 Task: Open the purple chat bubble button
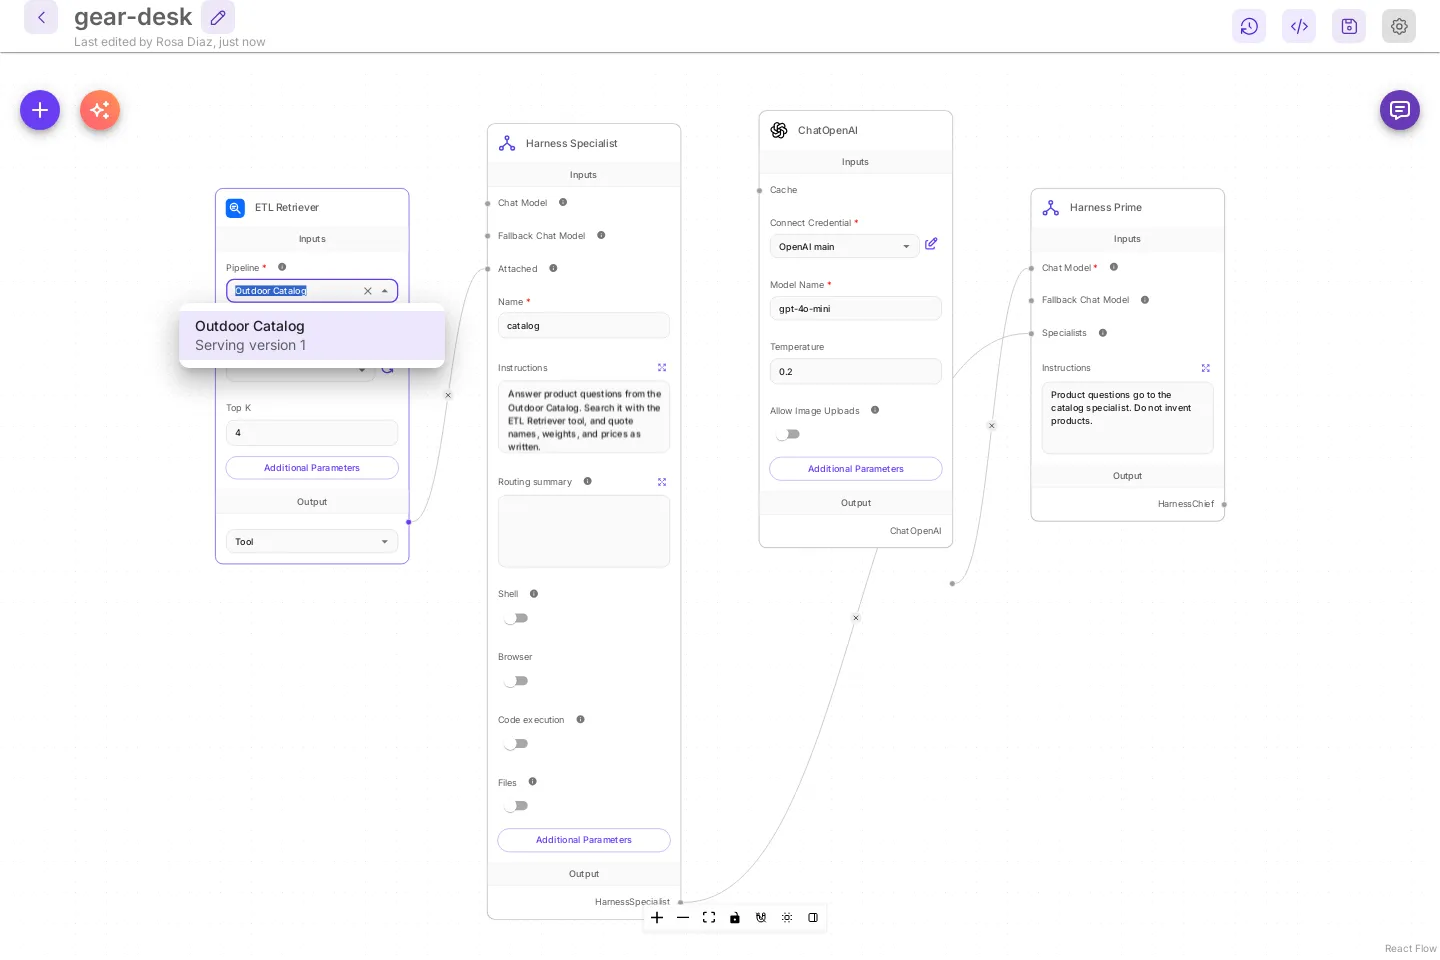pyautogui.click(x=1400, y=110)
